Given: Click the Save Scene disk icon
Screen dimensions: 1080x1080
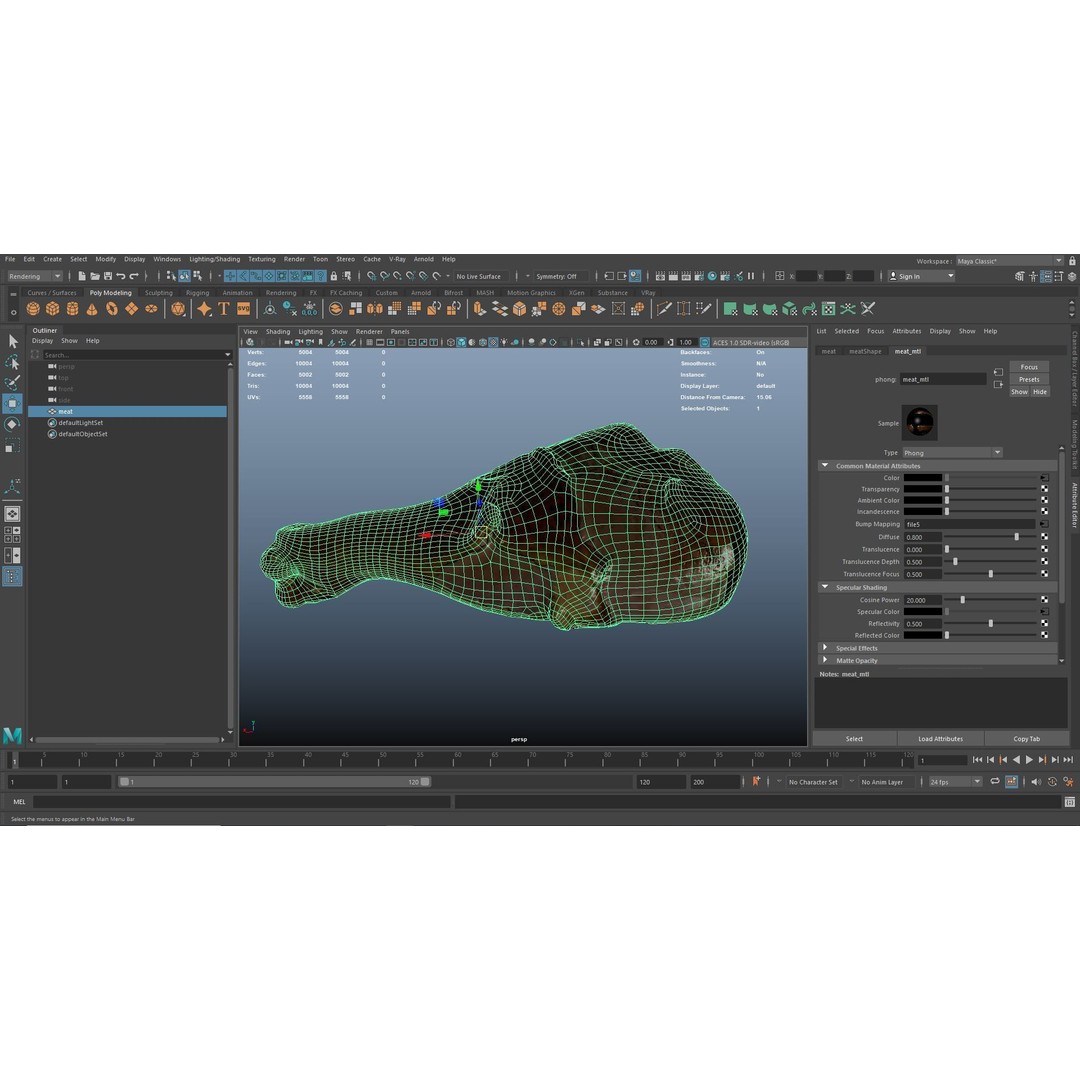Looking at the screenshot, I should click(108, 276).
